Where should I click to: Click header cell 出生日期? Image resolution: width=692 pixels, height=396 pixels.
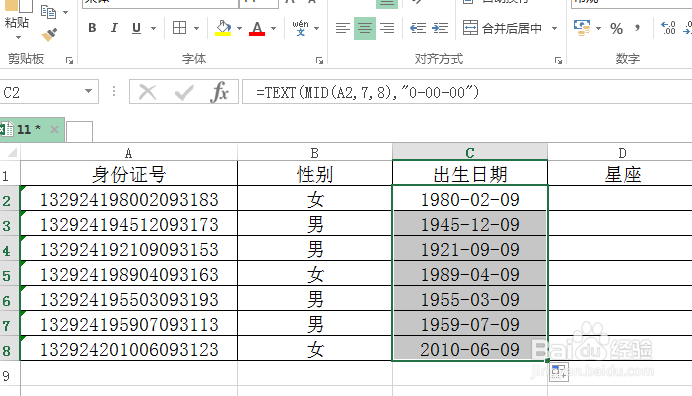click(470, 174)
